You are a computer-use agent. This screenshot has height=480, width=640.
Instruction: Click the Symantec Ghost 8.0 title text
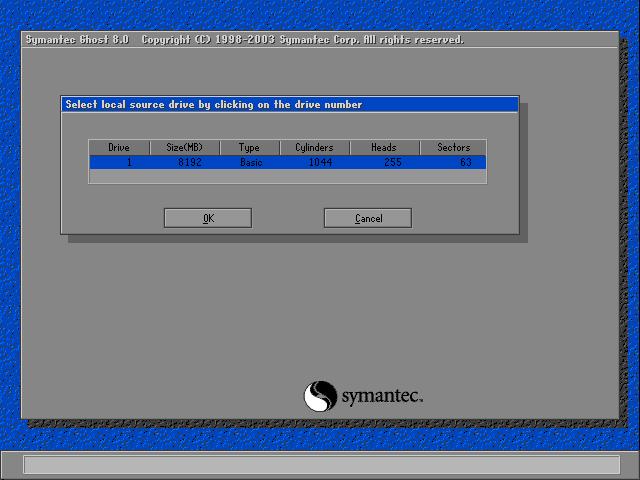pos(77,40)
